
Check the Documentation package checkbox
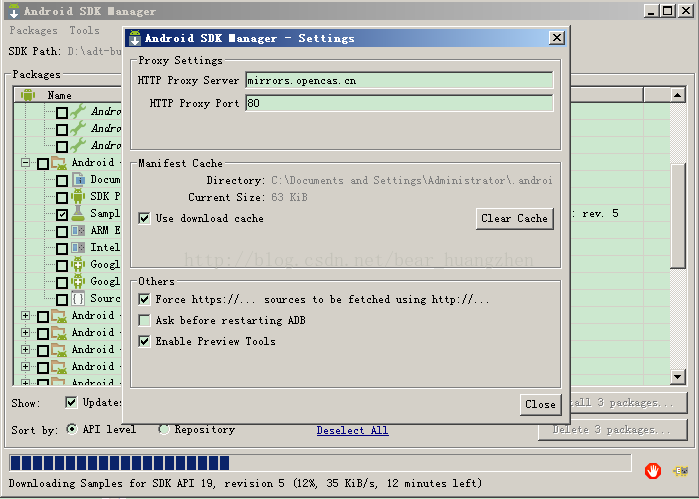pyautogui.click(x=62, y=180)
